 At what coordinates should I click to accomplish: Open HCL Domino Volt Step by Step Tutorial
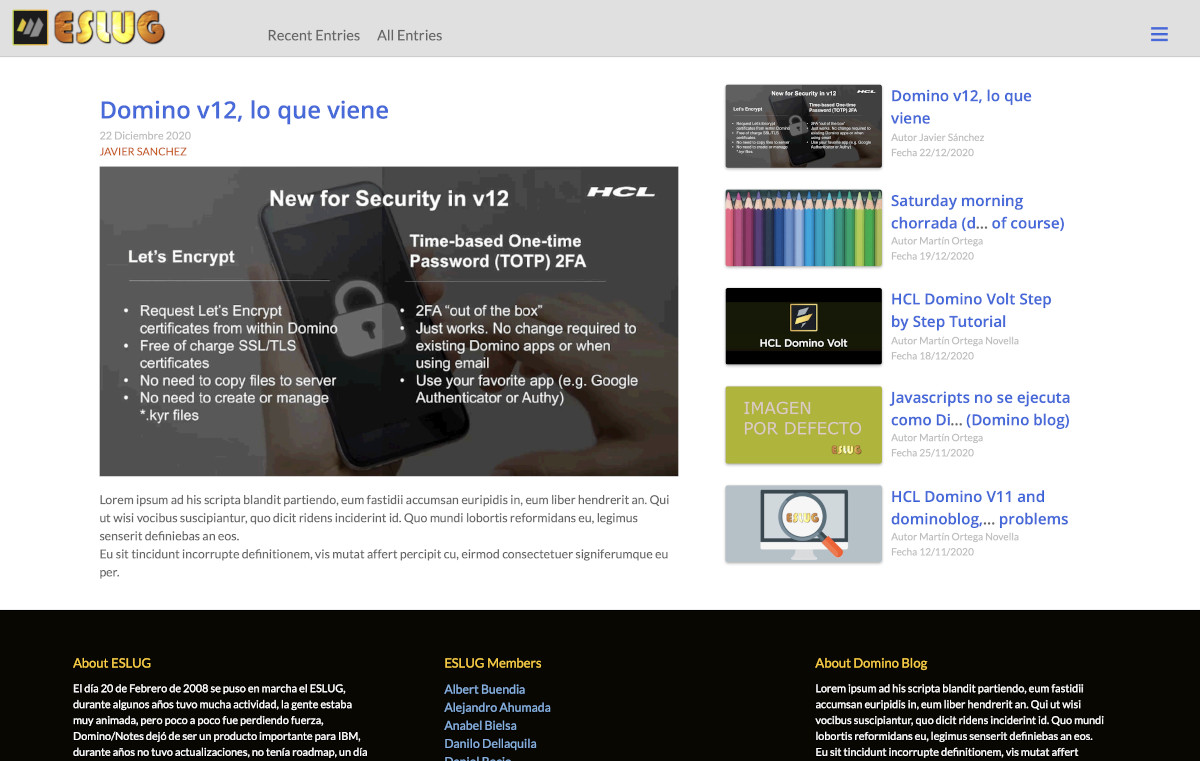[971, 310]
